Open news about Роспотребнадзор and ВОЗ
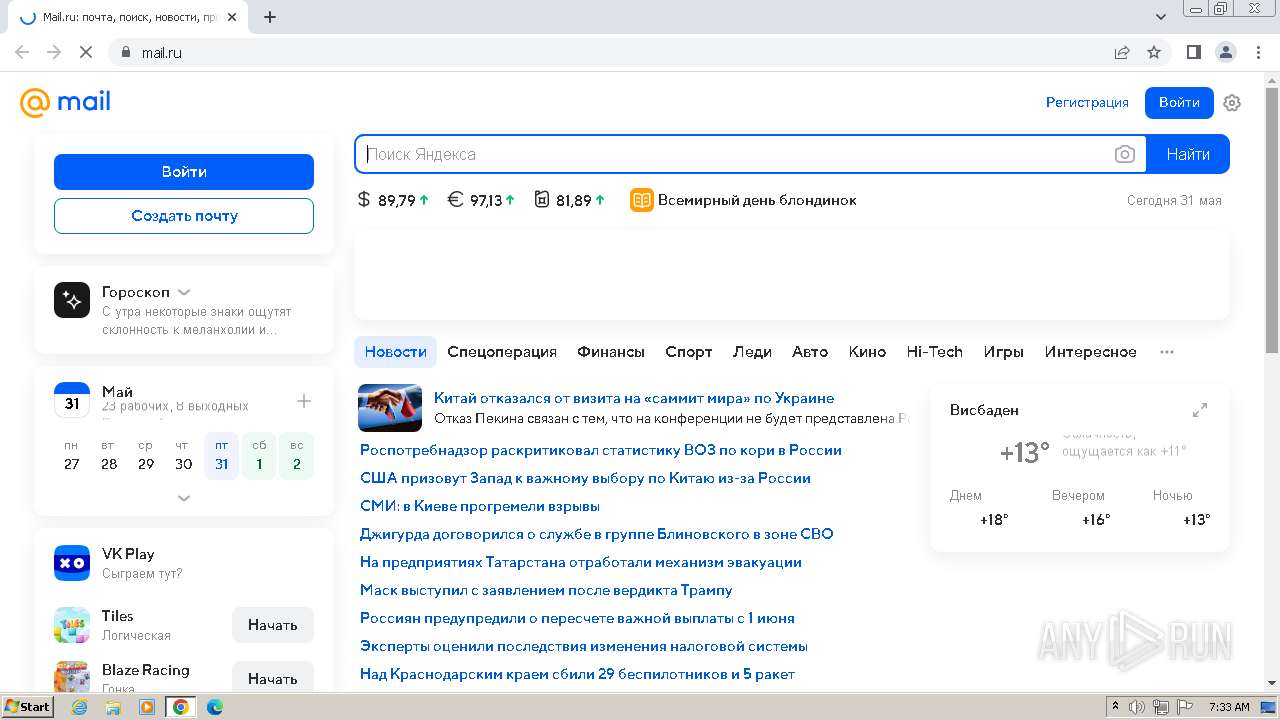The width and height of the screenshot is (1280, 720). pyautogui.click(x=601, y=450)
